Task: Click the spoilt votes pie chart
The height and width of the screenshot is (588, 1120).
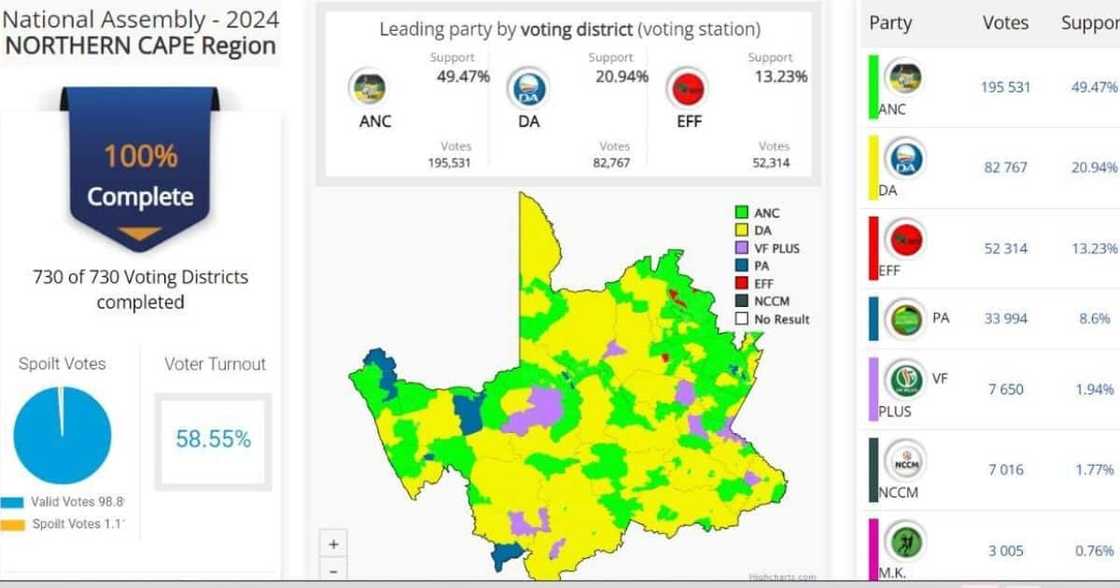Action: tap(62, 435)
